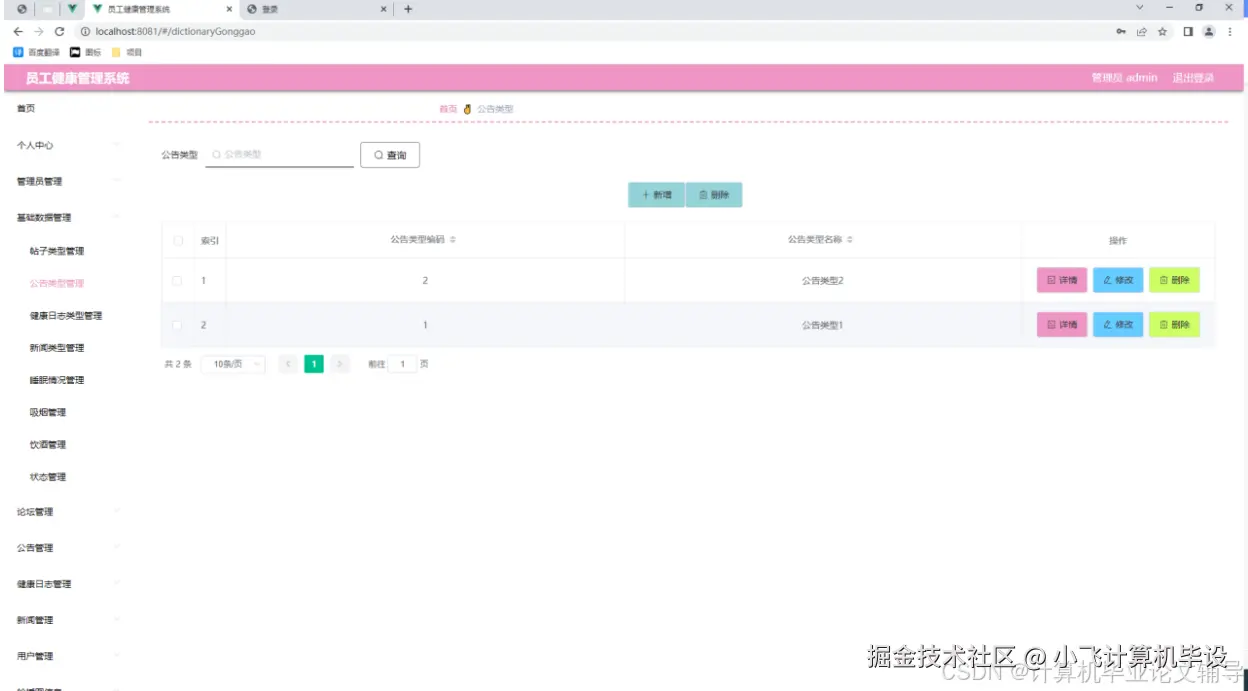
Task: Open the Chrome three-dot menu
Action: click(1230, 31)
